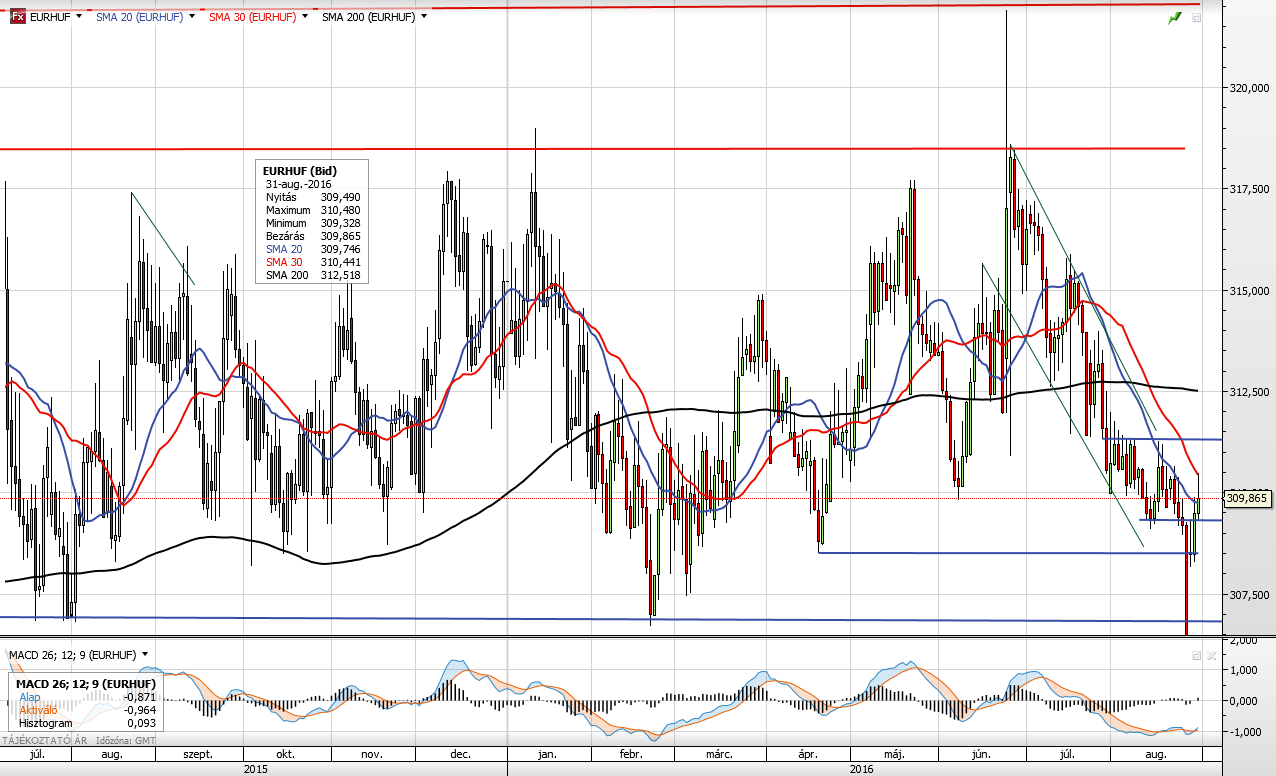1276x776 pixels.
Task: Click the MACD axis label 1,000
Action: (x=1246, y=670)
